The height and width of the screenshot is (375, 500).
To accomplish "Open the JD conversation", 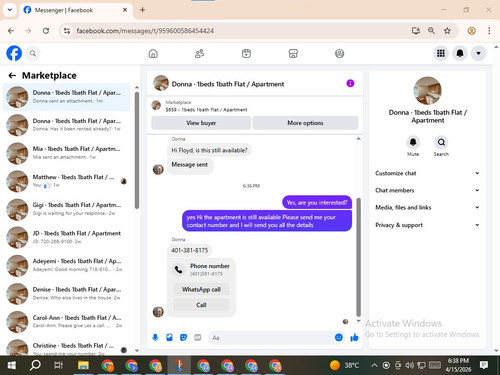I will pos(66,237).
